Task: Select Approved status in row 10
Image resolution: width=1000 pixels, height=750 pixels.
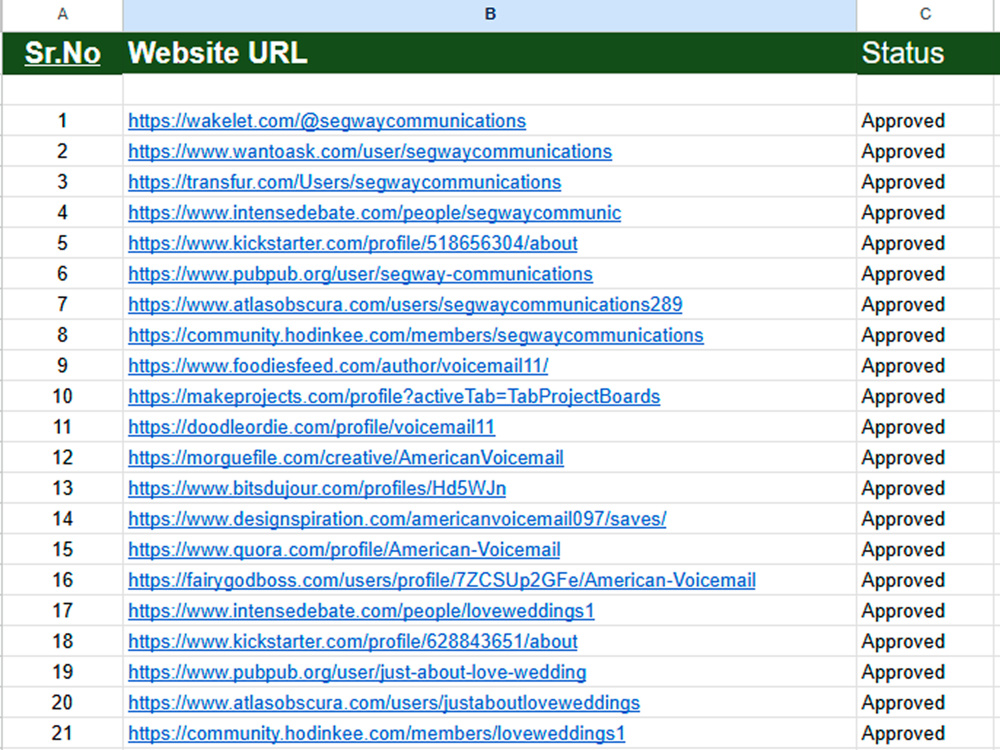Action: (x=903, y=396)
